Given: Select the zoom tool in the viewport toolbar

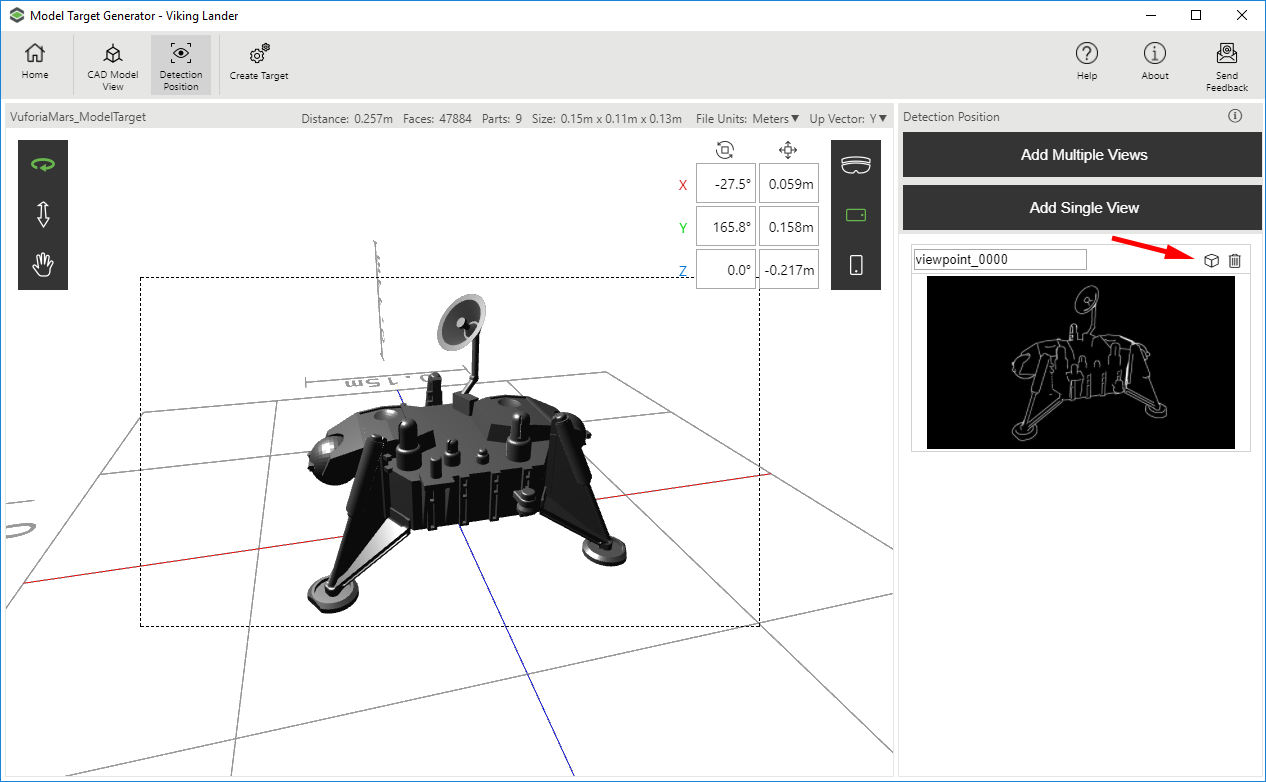Looking at the screenshot, I should 42,214.
